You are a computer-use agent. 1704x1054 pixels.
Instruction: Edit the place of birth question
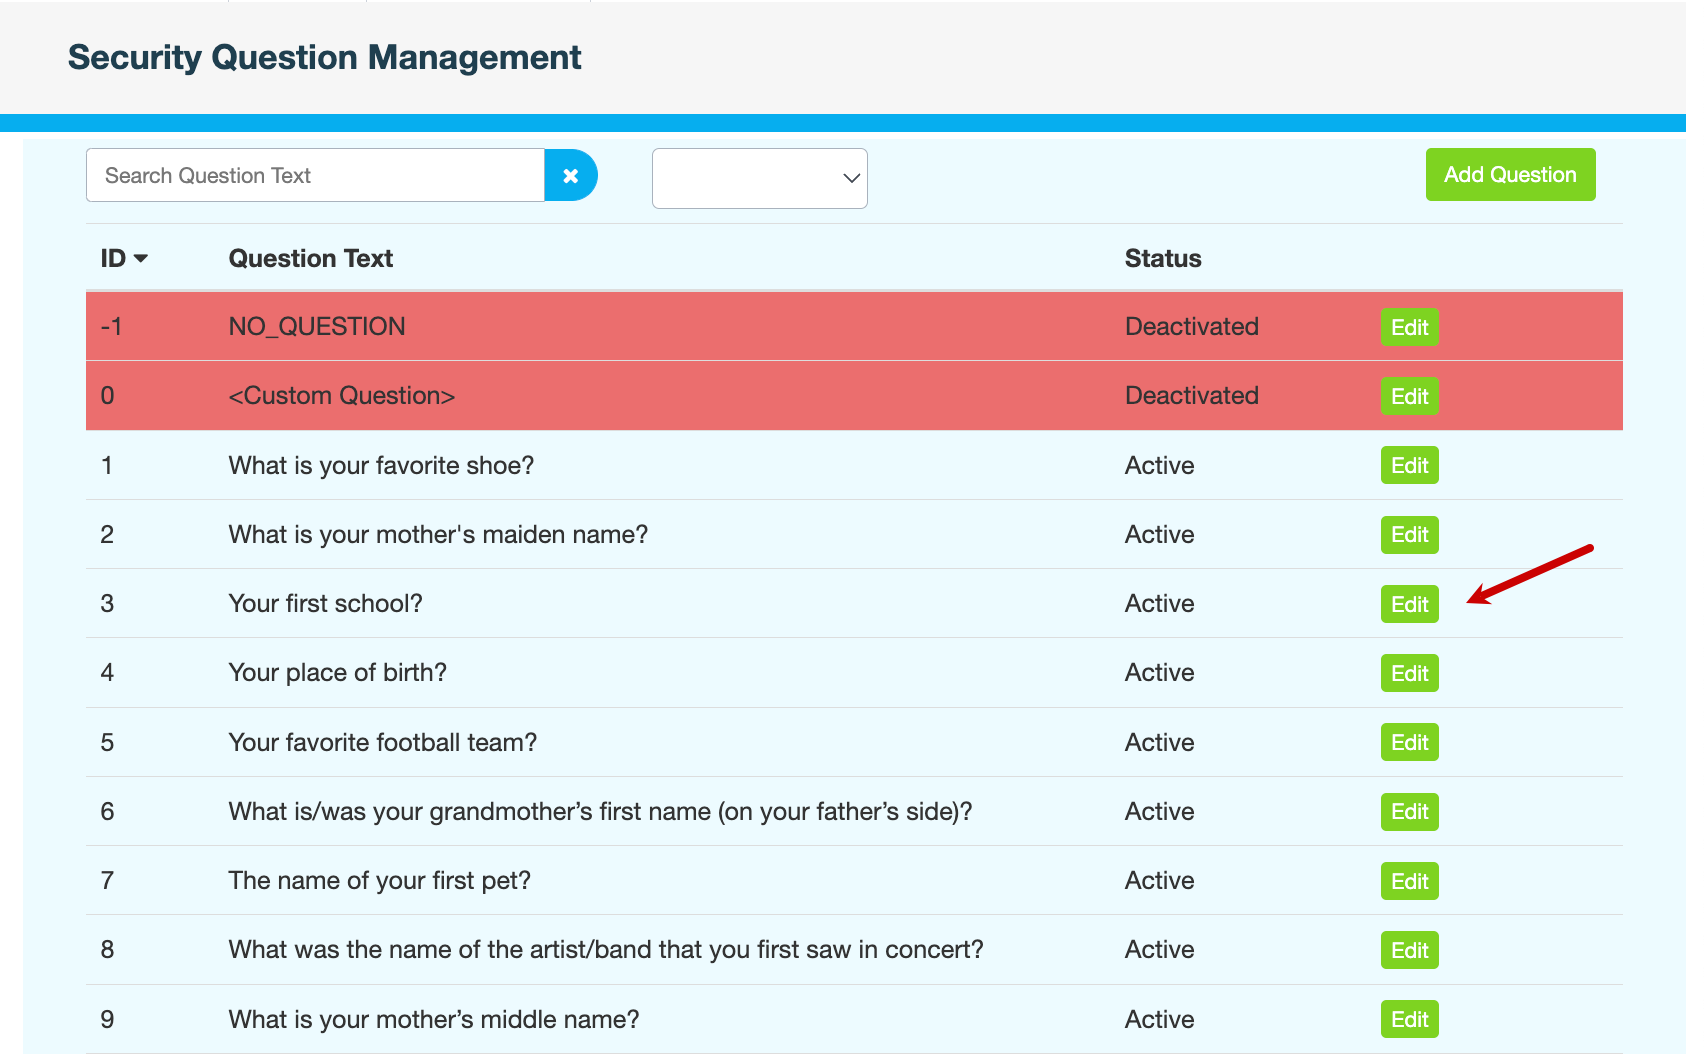pos(1409,673)
